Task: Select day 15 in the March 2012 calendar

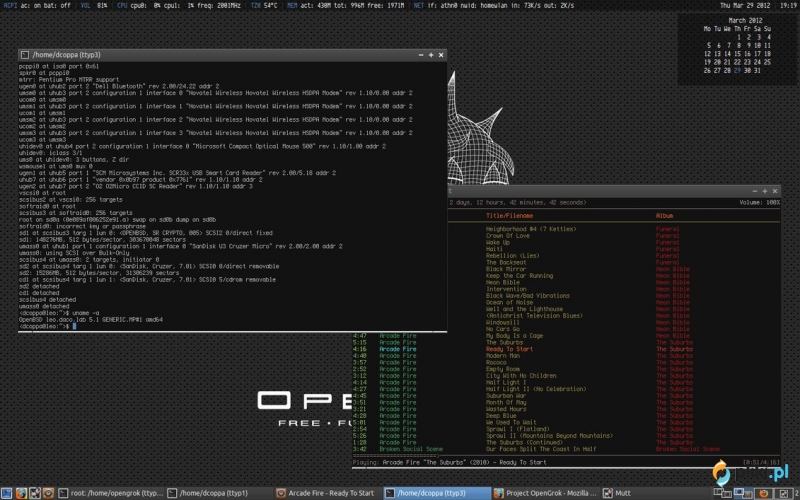Action: pyautogui.click(x=737, y=54)
